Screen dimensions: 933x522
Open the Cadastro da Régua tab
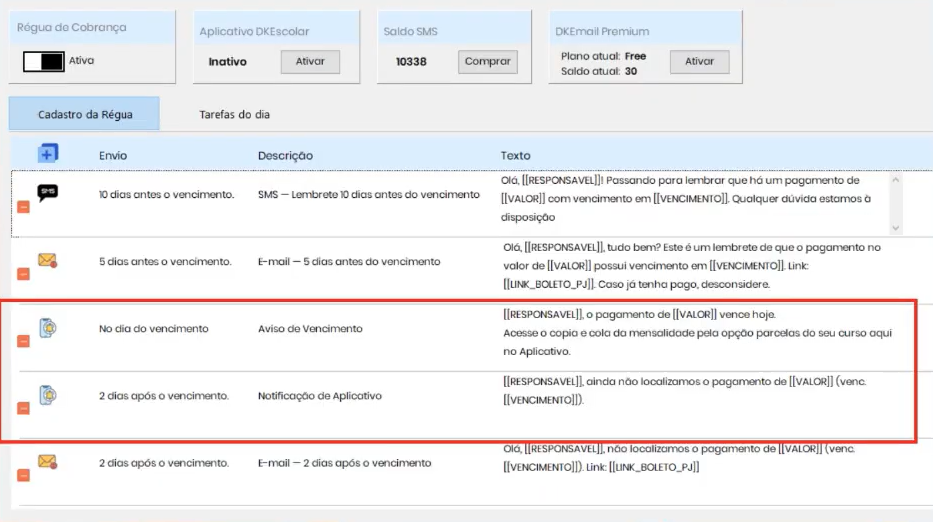(84, 114)
